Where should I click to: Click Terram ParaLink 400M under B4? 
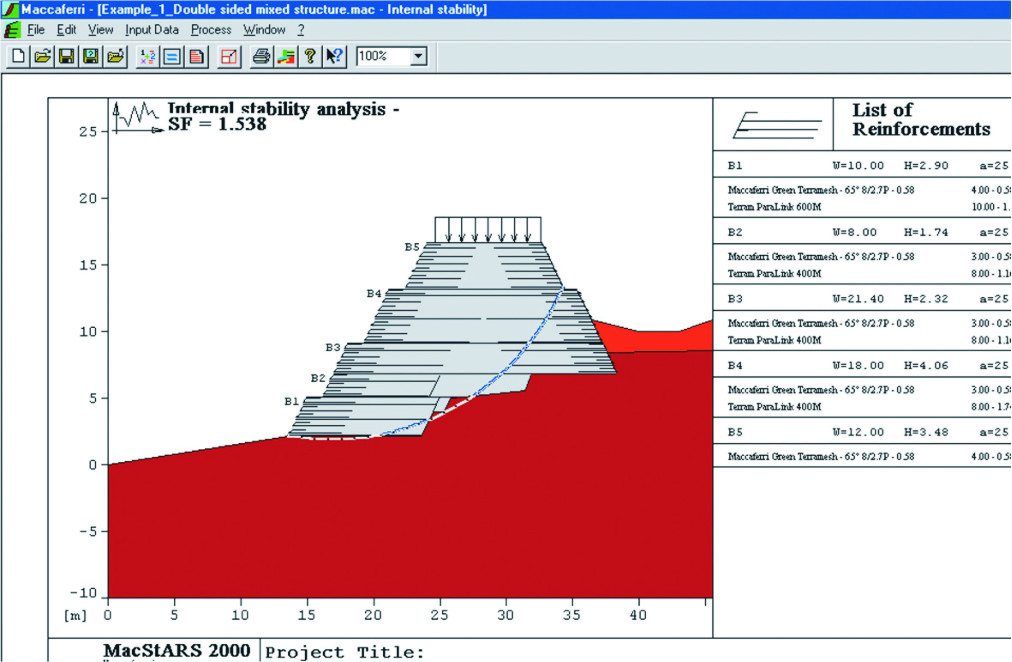[x=774, y=406]
